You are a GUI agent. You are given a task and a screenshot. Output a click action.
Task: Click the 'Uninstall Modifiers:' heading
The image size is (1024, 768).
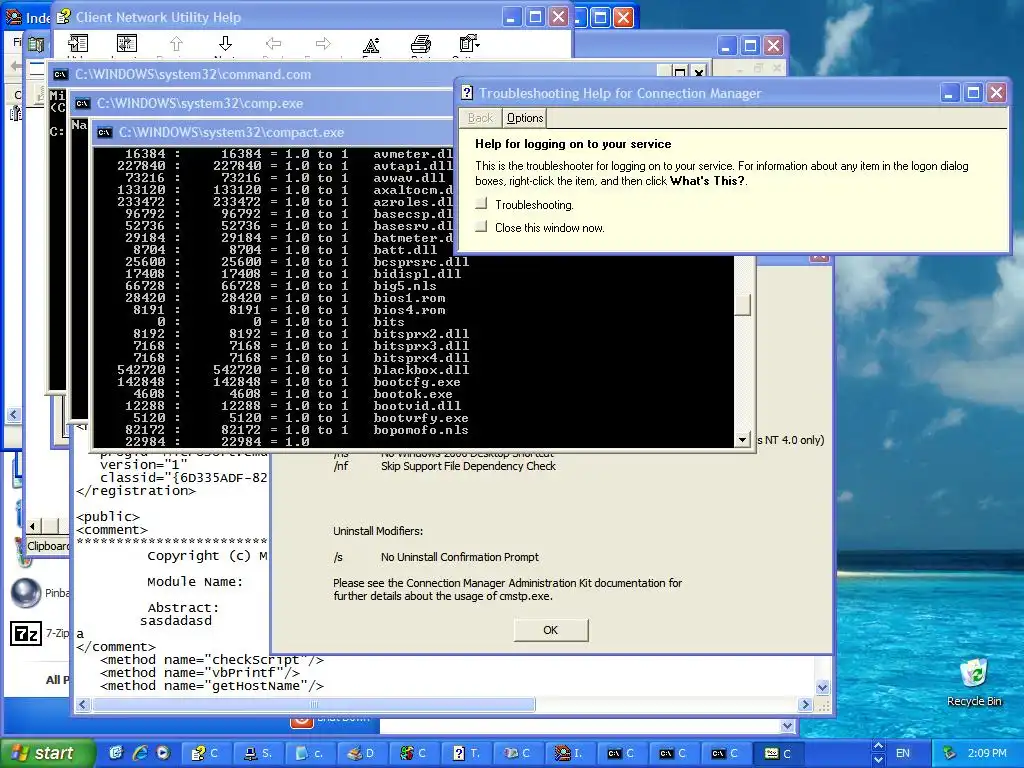[x=378, y=531]
